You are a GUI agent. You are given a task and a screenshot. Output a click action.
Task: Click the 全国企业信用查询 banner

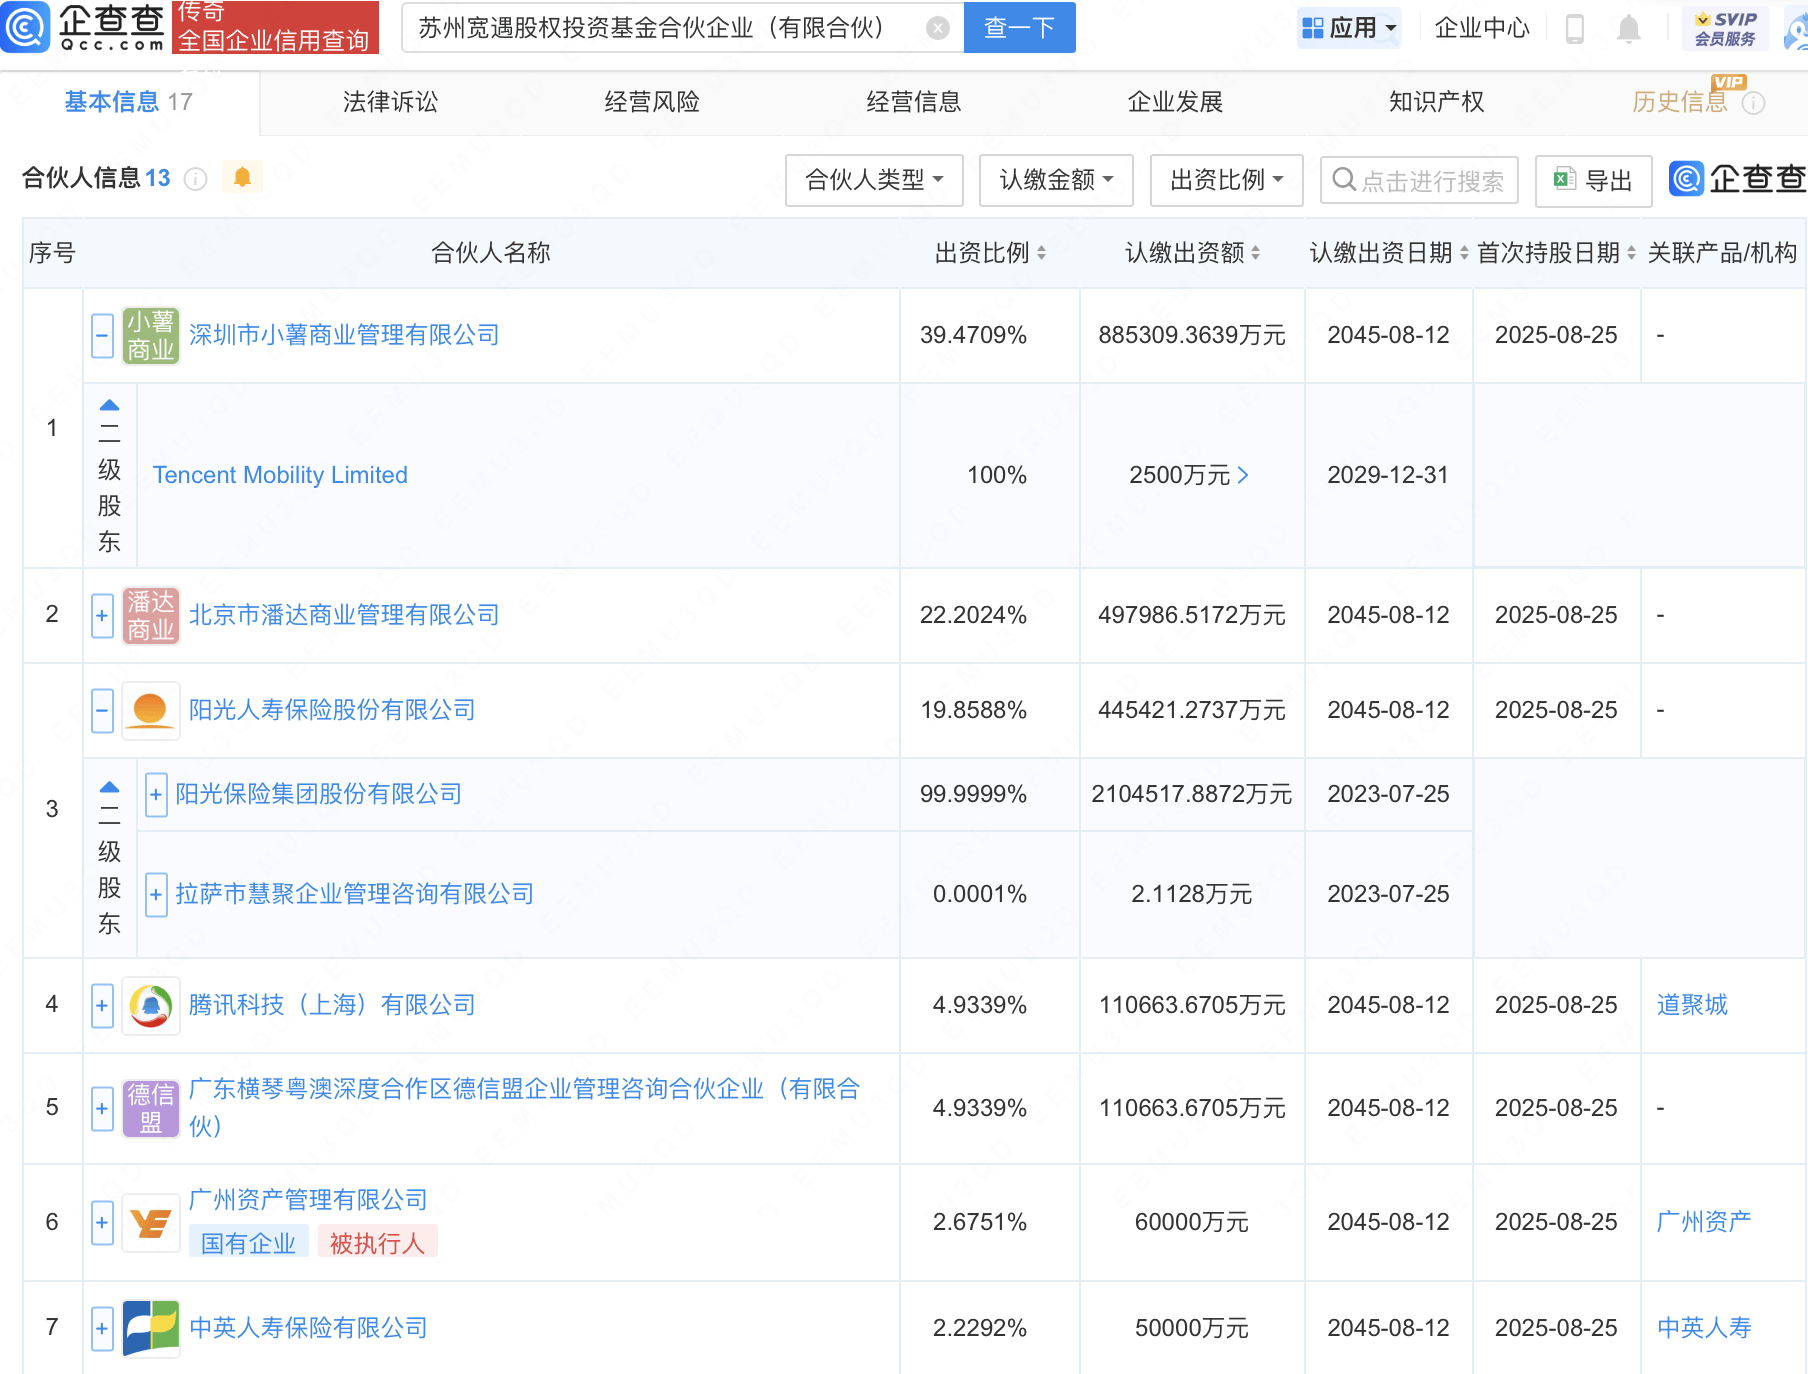coord(275,27)
